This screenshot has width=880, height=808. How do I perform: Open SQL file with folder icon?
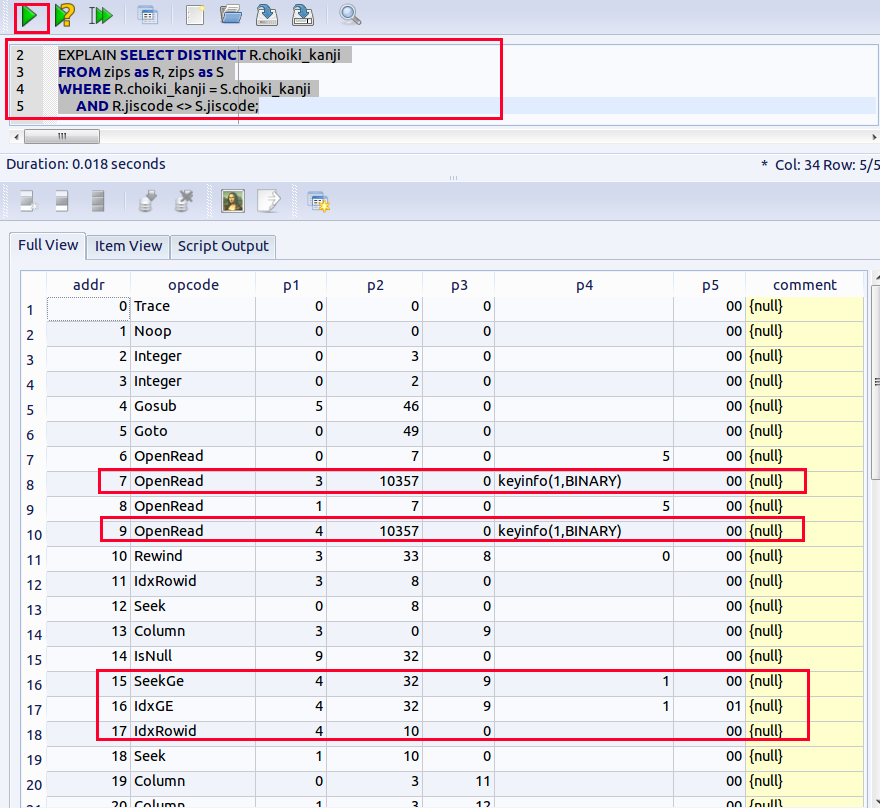231,15
